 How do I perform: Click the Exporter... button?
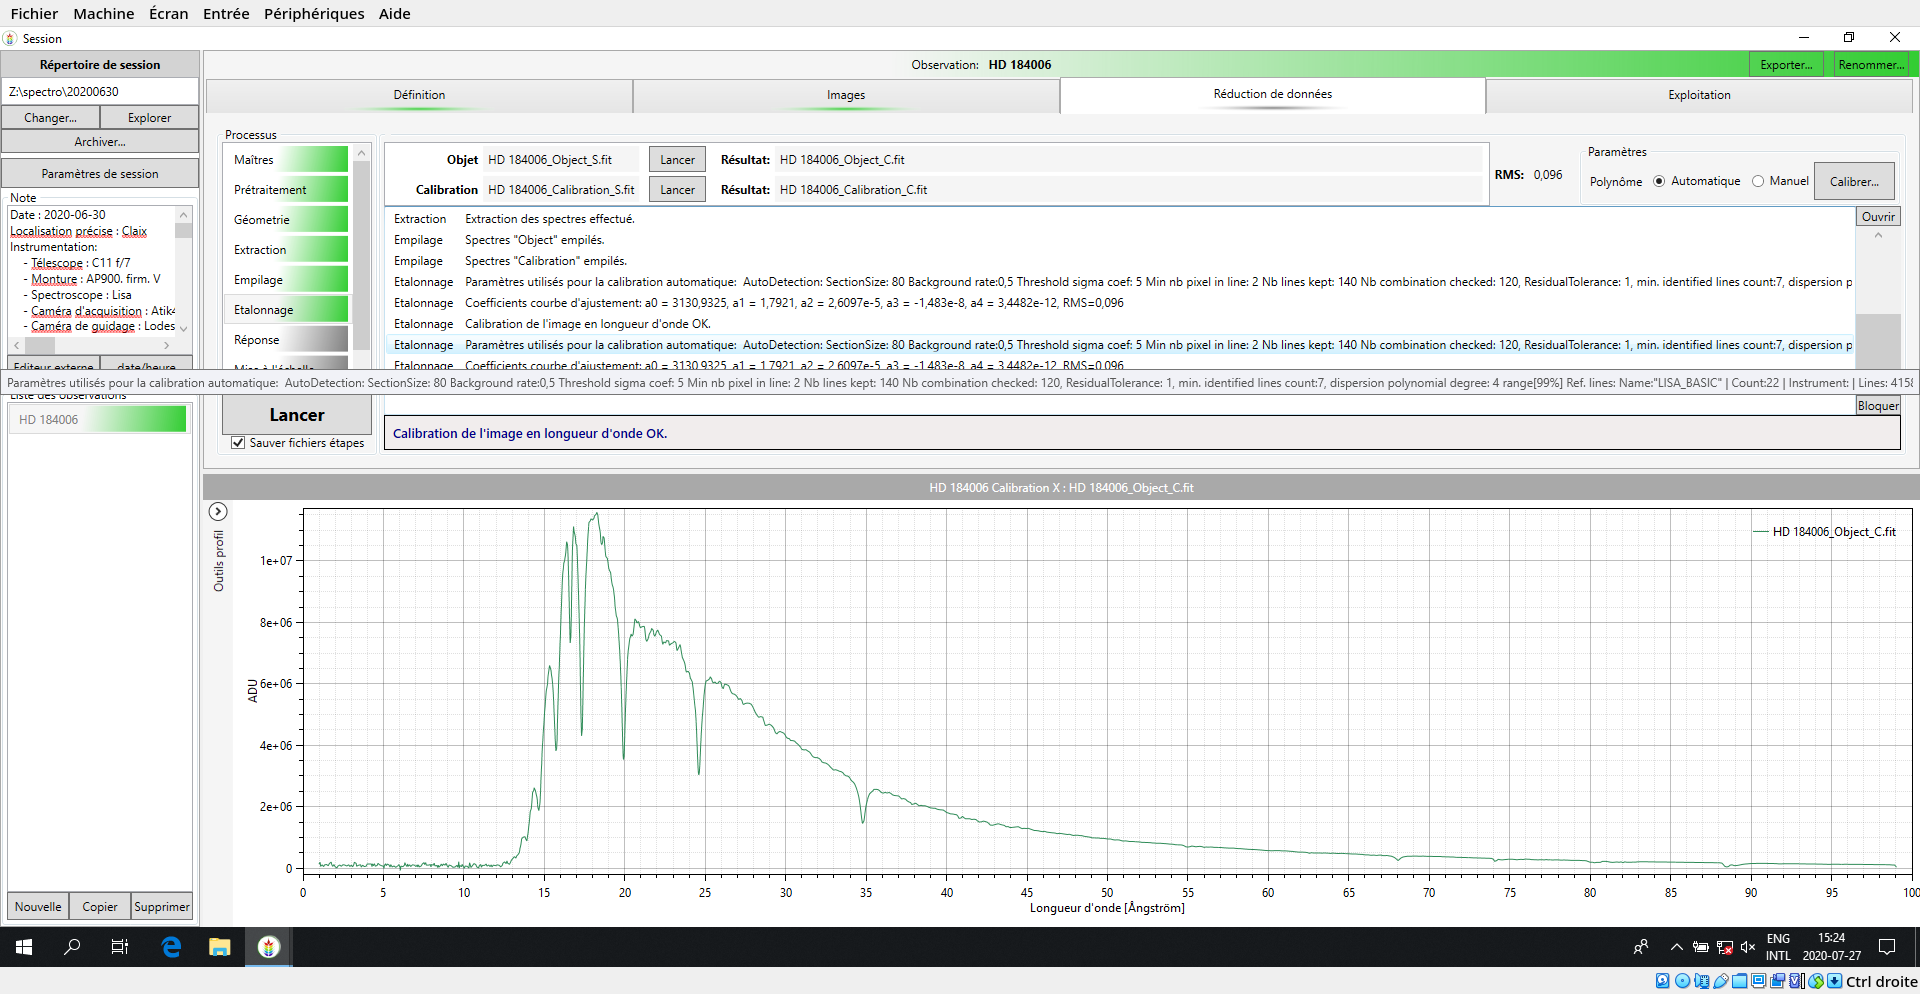[1786, 65]
